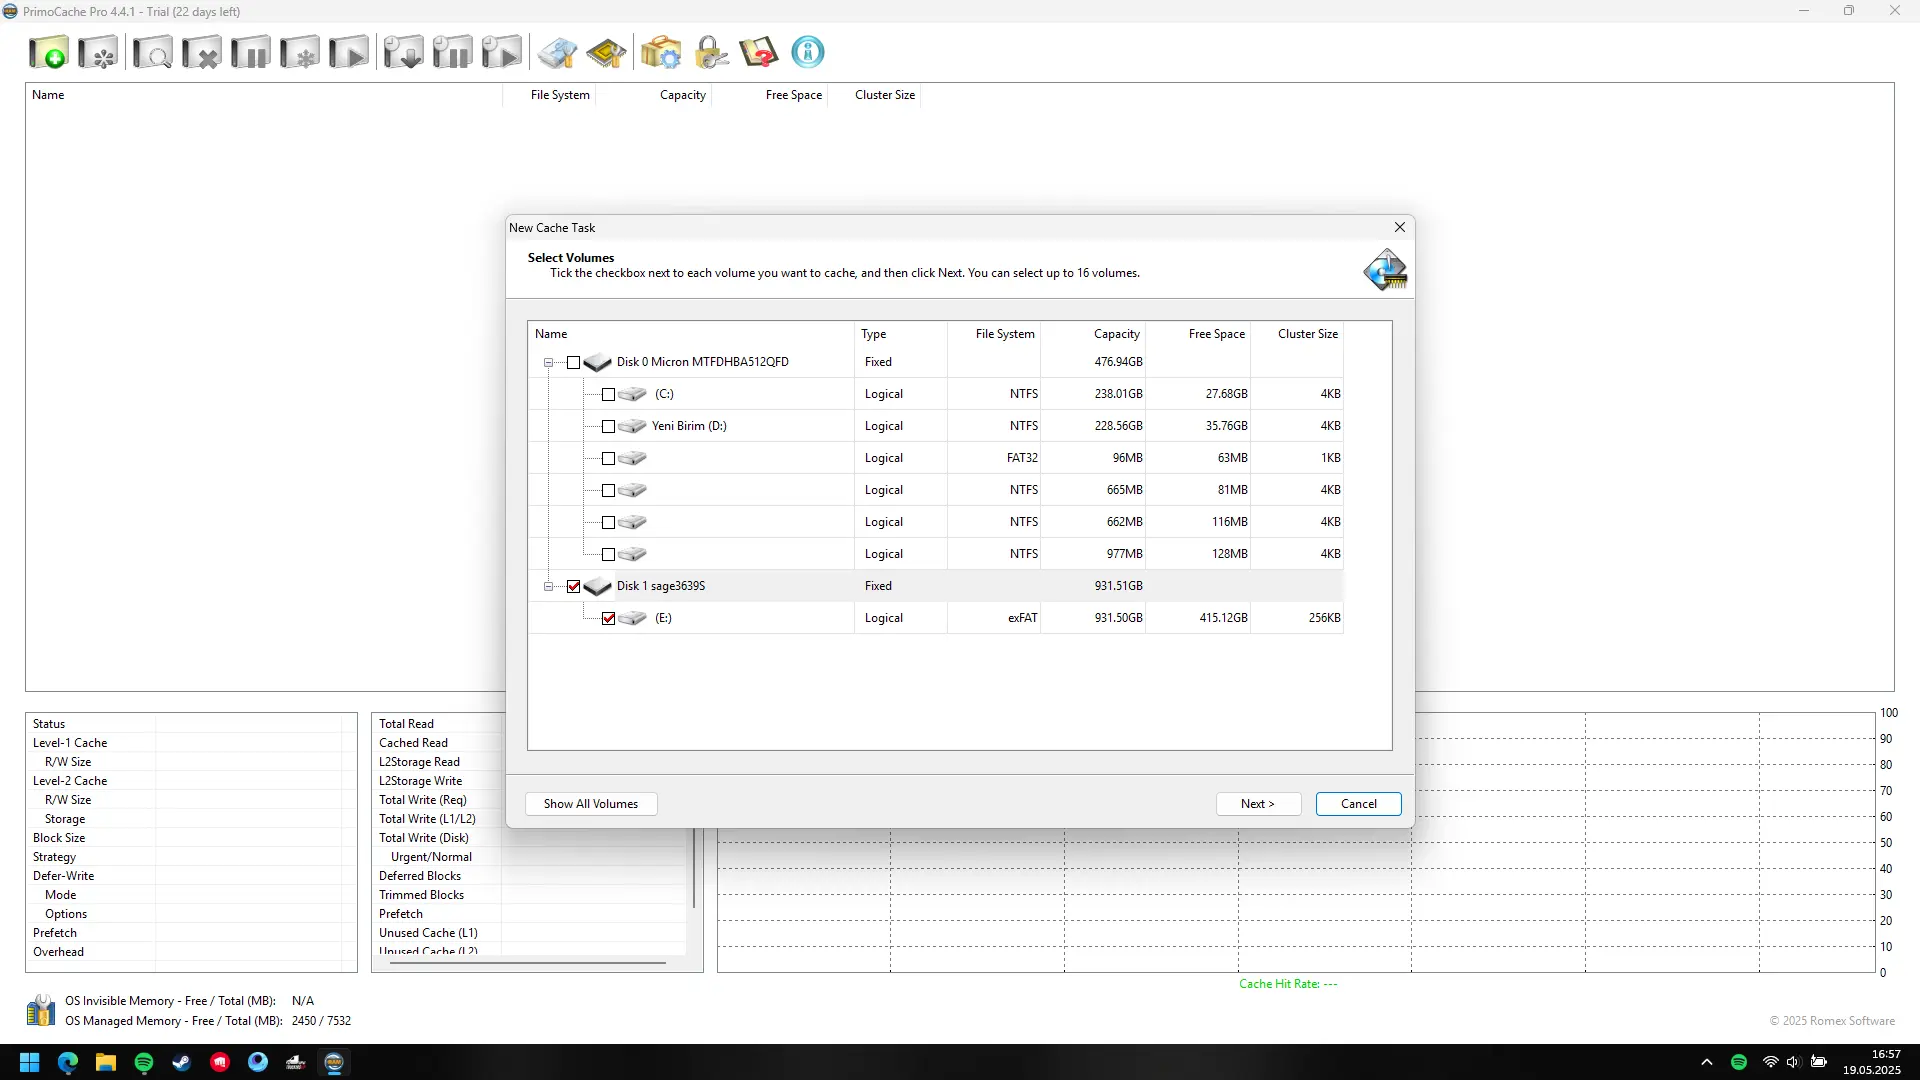Click the statistics panel horizontal scrollbar
The image size is (1920, 1080).
527,963
